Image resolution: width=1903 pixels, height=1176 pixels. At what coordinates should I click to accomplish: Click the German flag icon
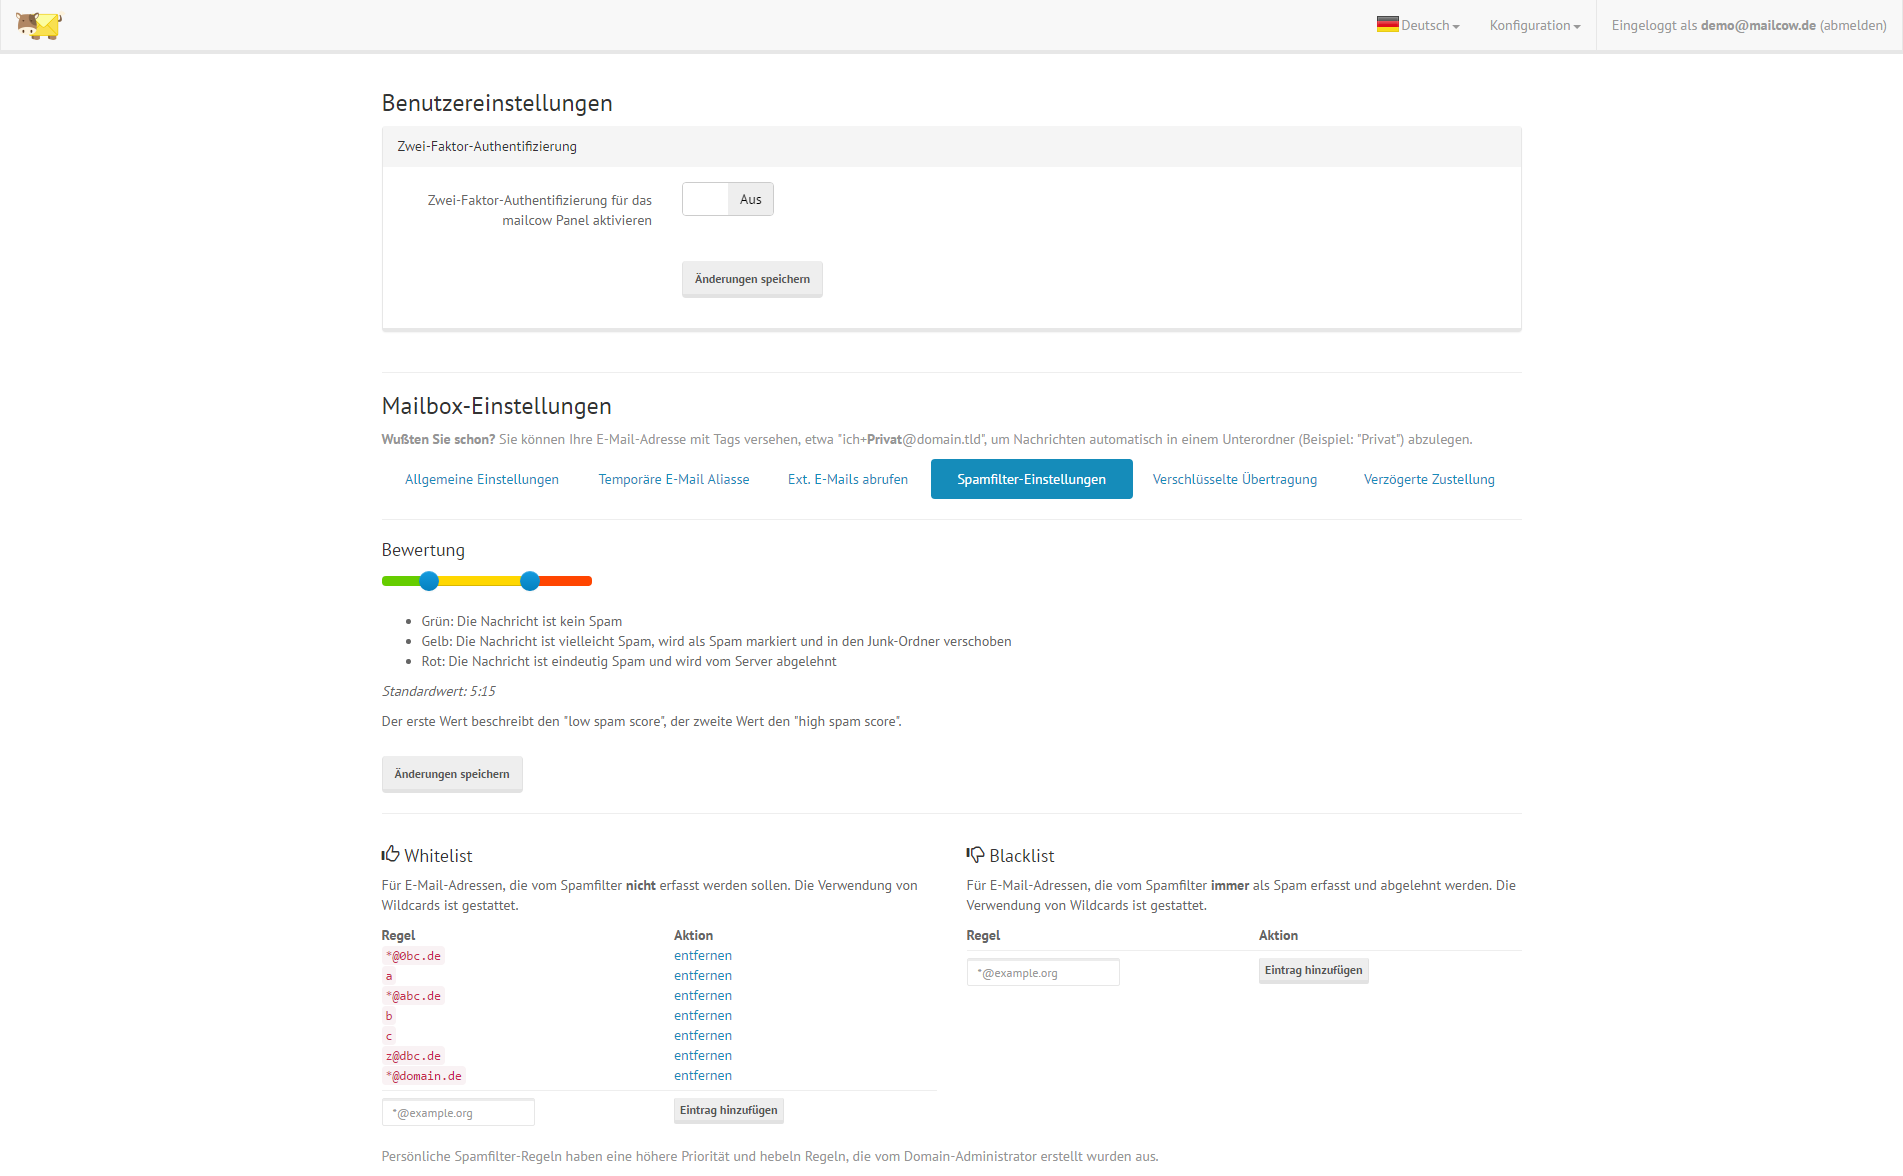(x=1387, y=25)
